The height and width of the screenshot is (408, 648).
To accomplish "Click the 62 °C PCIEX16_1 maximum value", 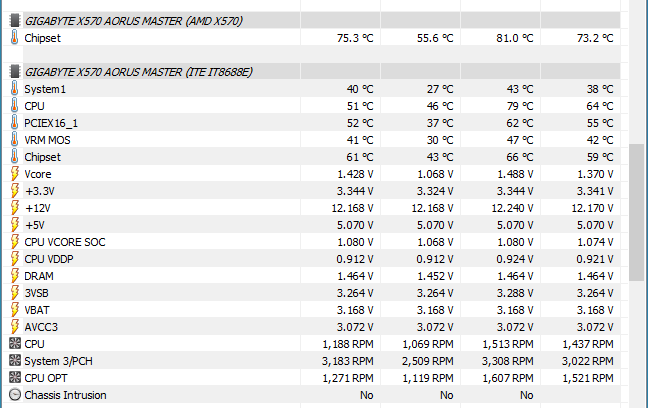I will [520, 123].
